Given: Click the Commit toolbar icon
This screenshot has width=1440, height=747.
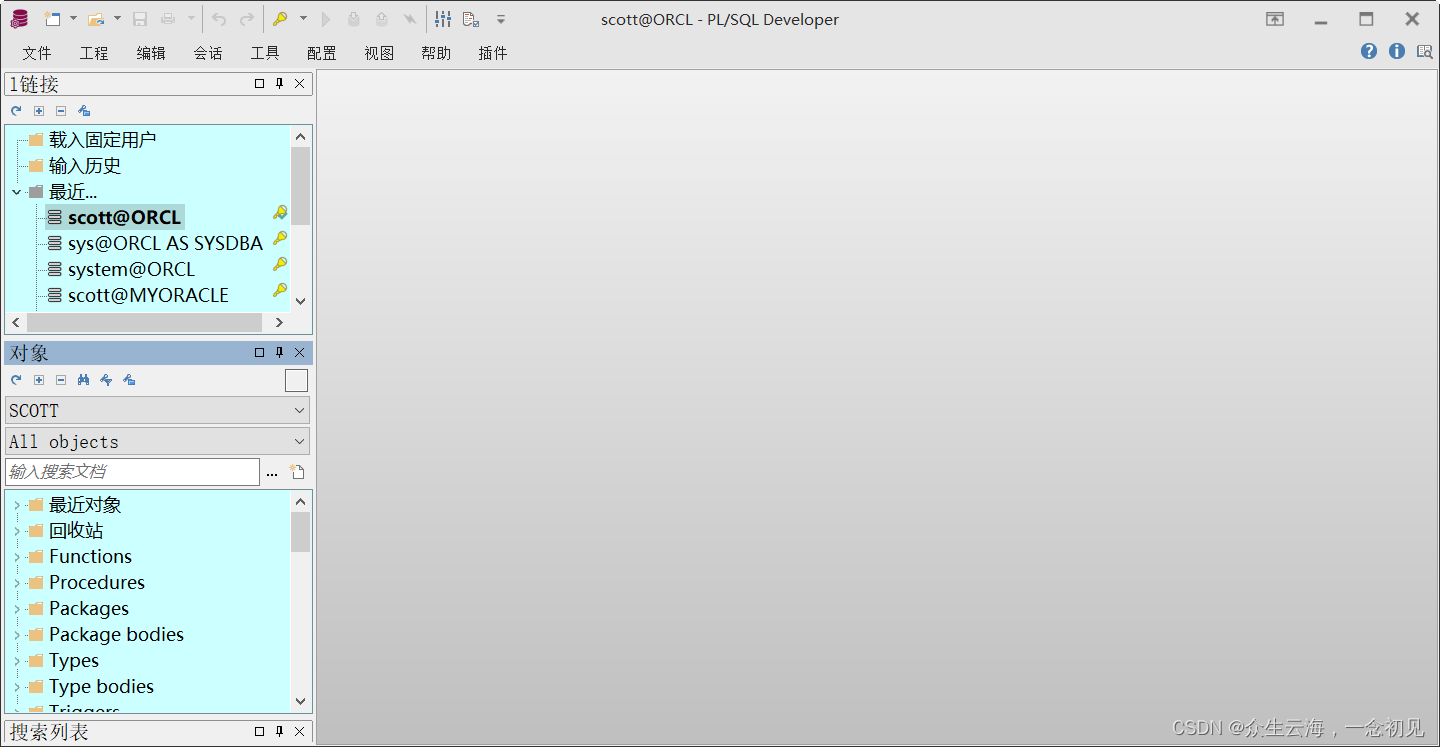Looking at the screenshot, I should click(x=354, y=19).
